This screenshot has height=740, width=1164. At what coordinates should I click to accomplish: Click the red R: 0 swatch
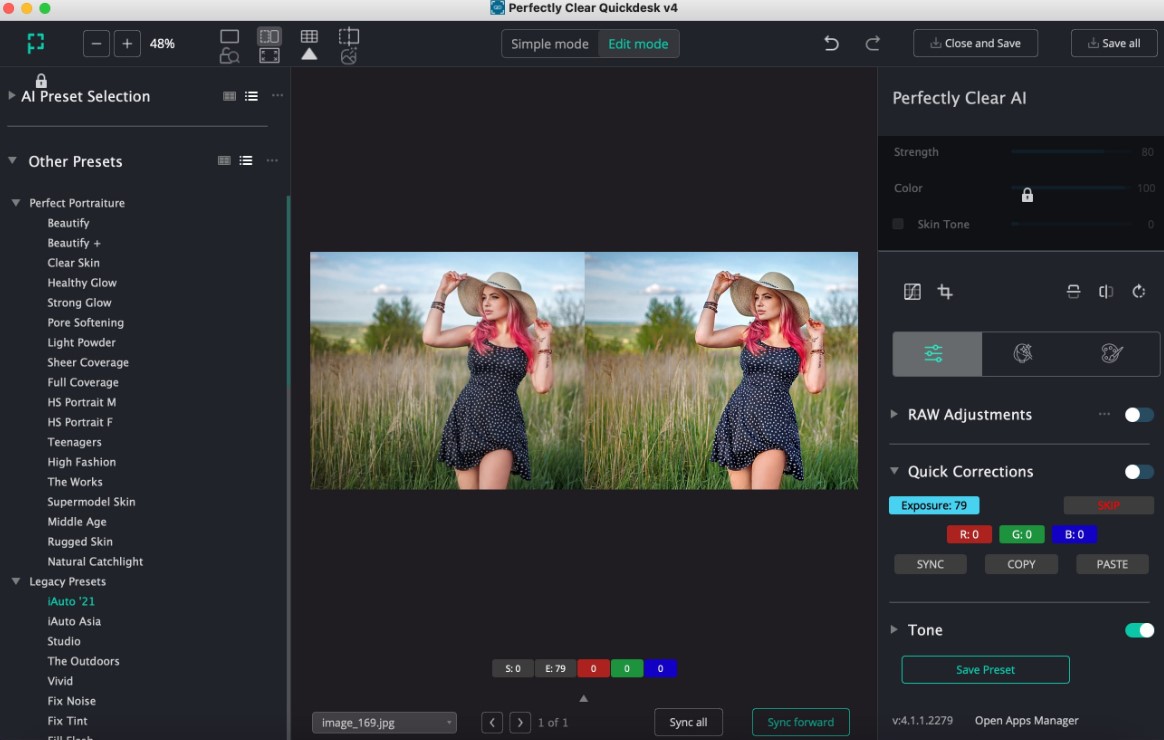click(x=969, y=534)
